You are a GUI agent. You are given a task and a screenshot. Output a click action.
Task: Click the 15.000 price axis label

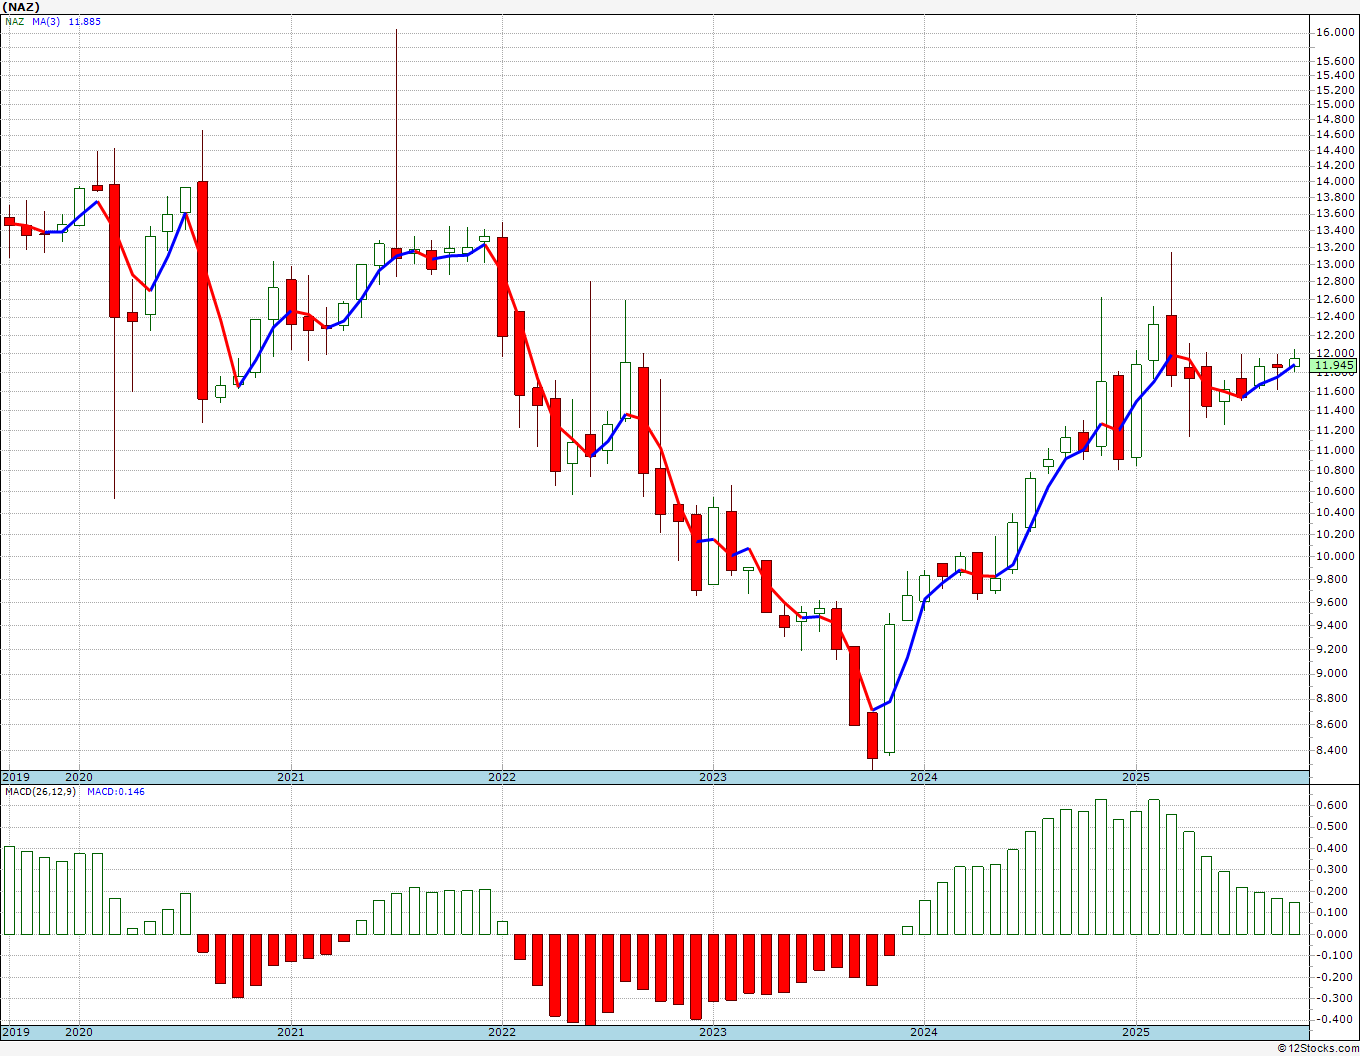point(1335,104)
